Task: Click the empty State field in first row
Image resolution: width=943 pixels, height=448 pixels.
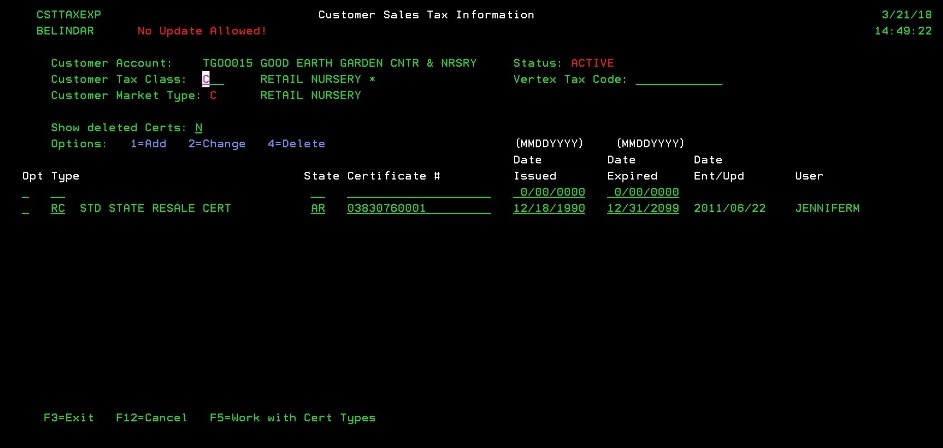Action: click(x=317, y=192)
